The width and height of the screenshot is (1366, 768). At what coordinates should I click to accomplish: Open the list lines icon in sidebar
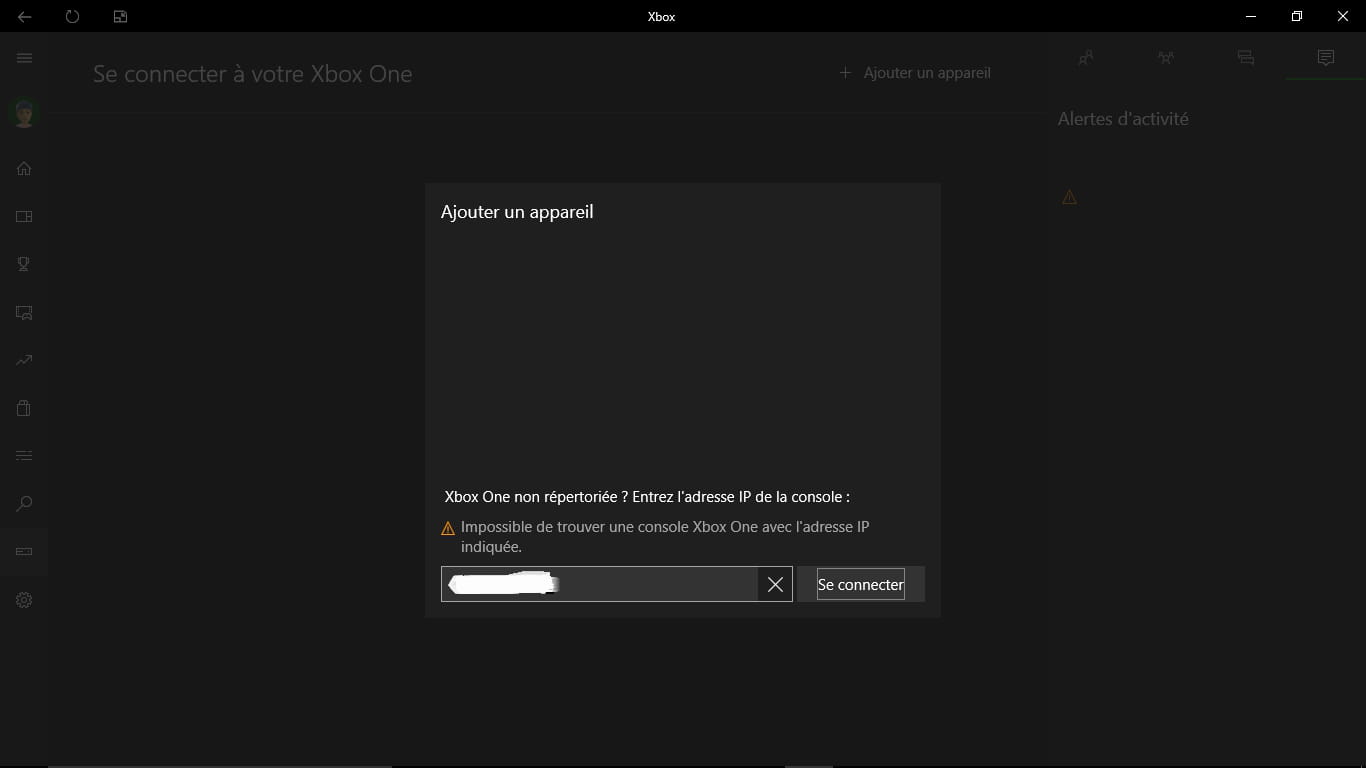click(x=24, y=456)
